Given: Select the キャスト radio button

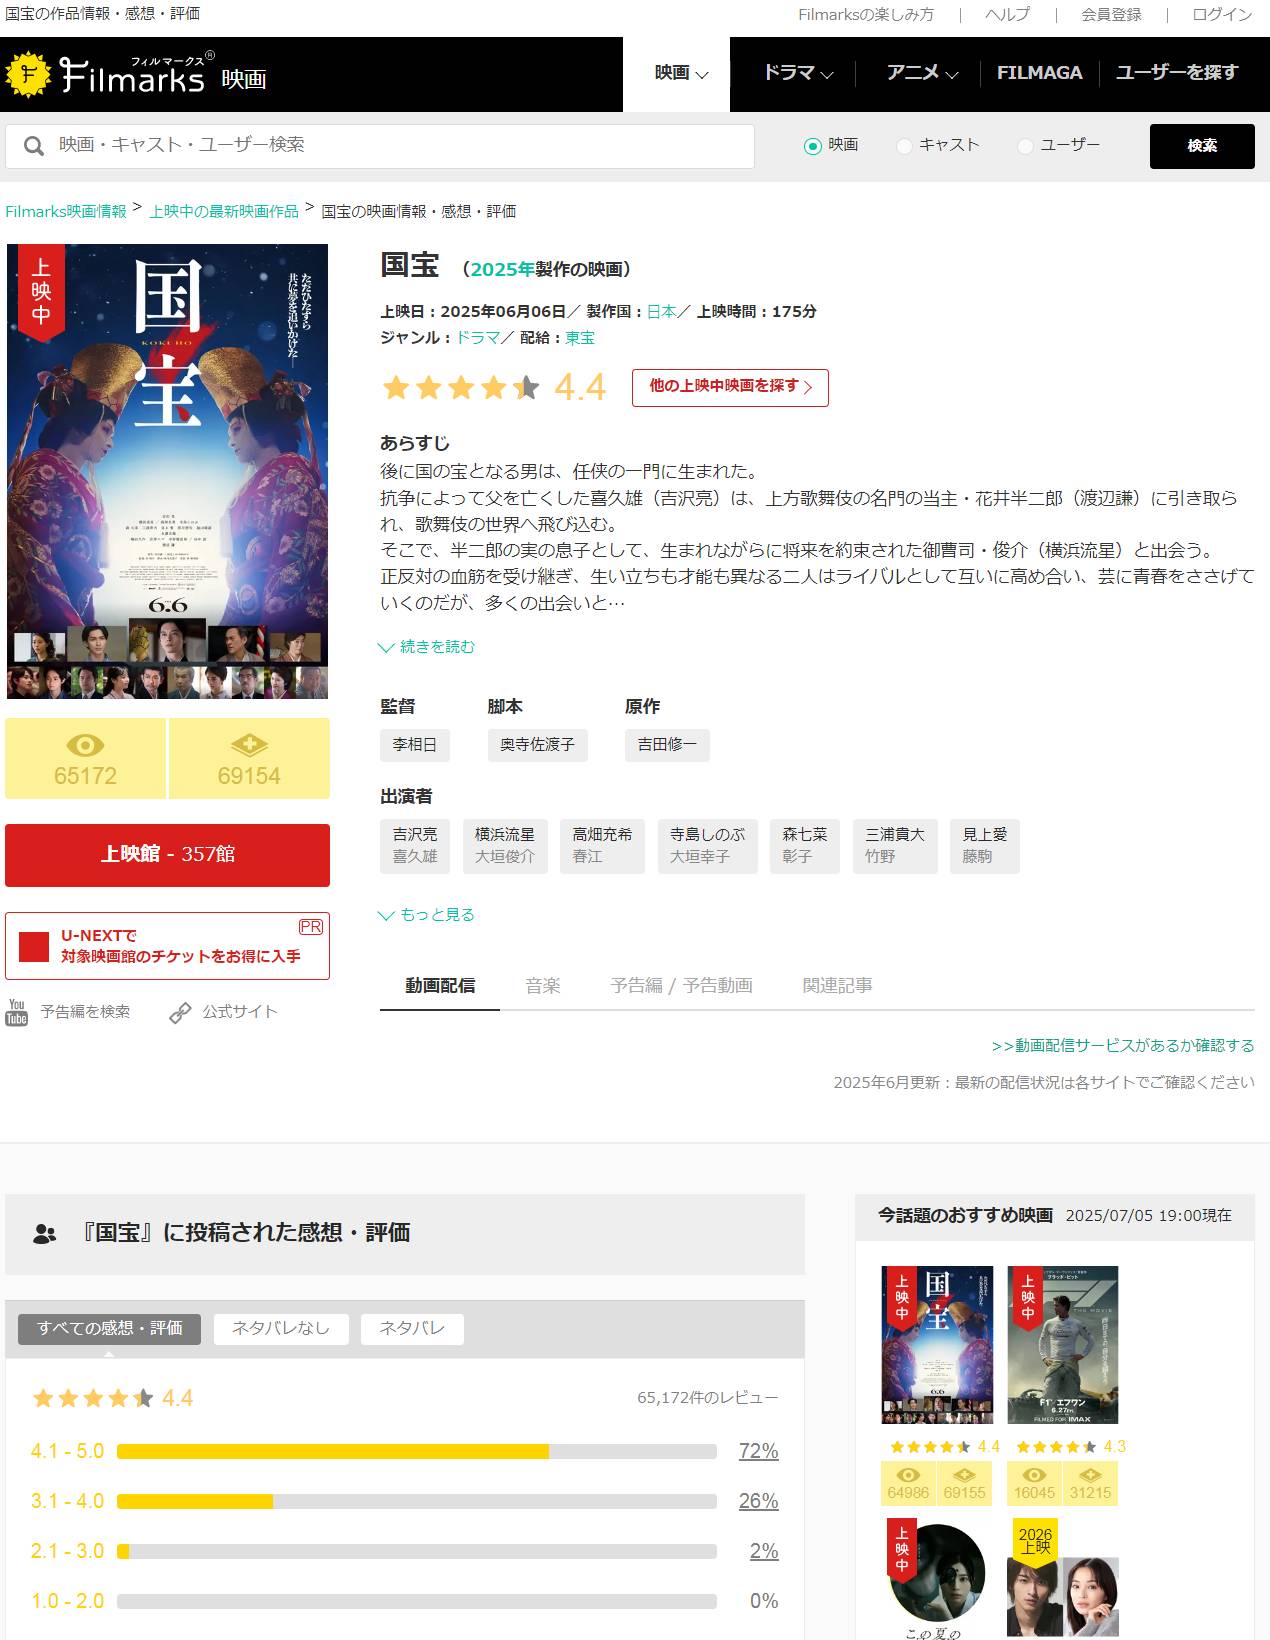Looking at the screenshot, I should tap(904, 146).
